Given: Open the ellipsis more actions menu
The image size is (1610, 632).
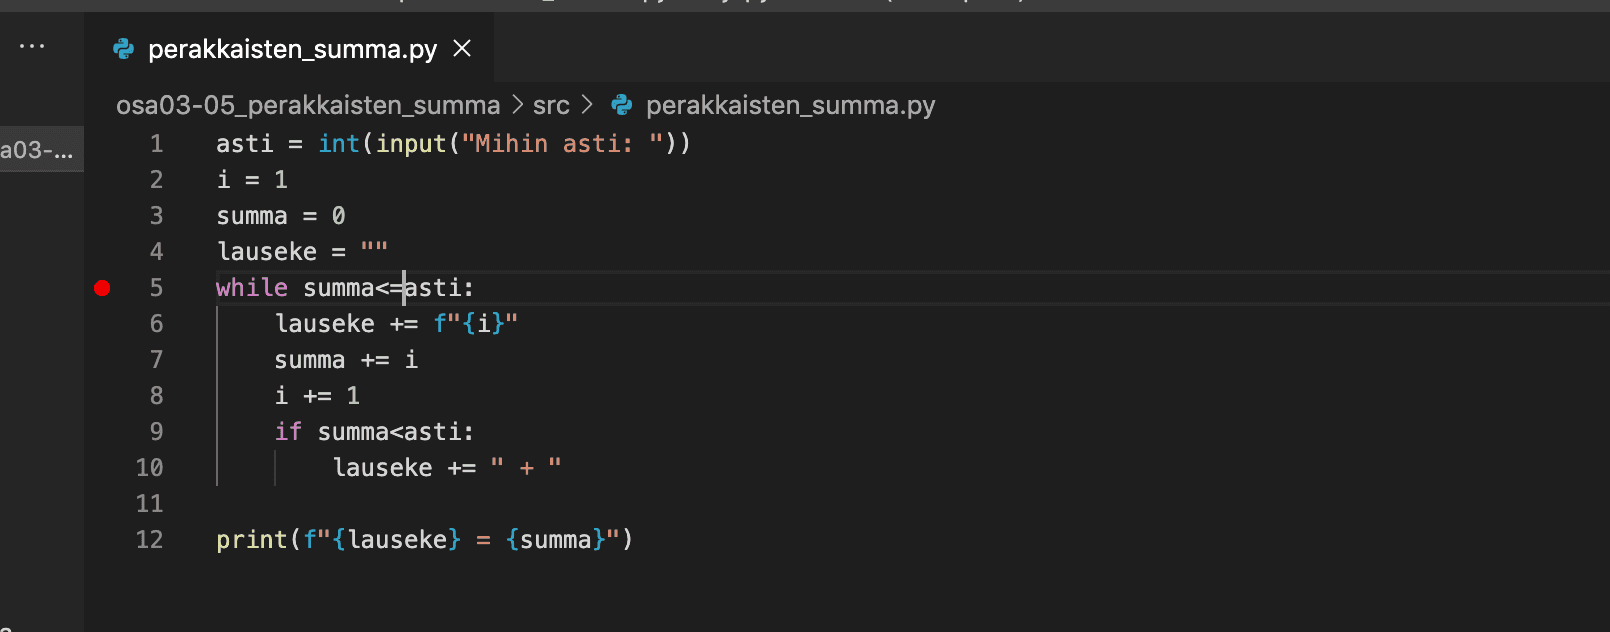Looking at the screenshot, I should point(32,47).
